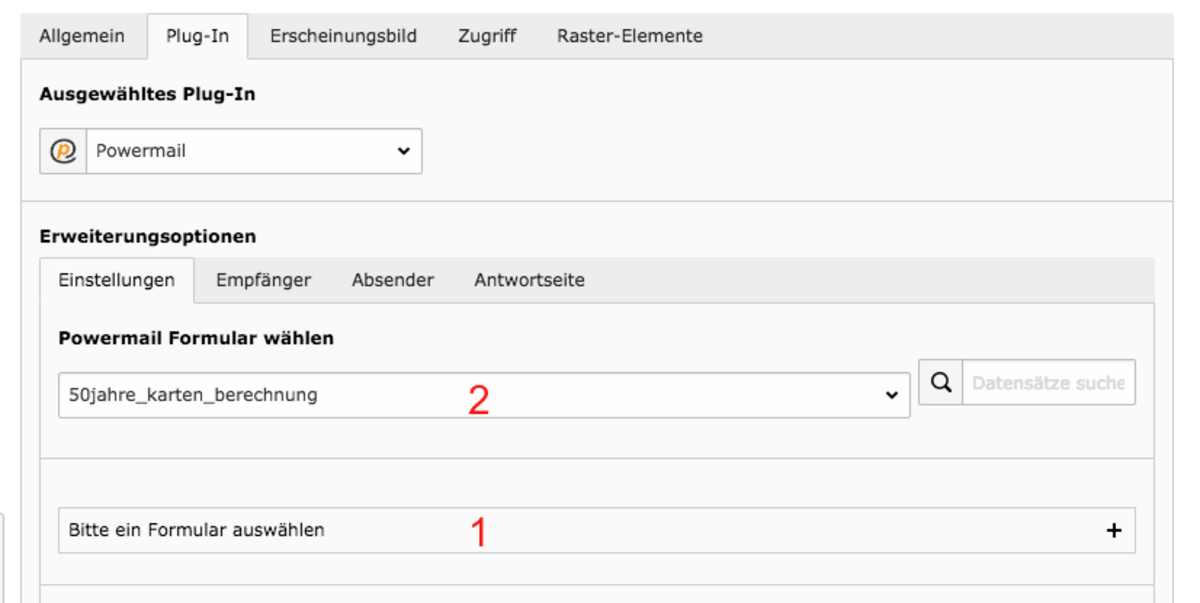The width and height of the screenshot is (1200, 603).
Task: Click the Powermail Formular wählen label
Action: click(196, 338)
